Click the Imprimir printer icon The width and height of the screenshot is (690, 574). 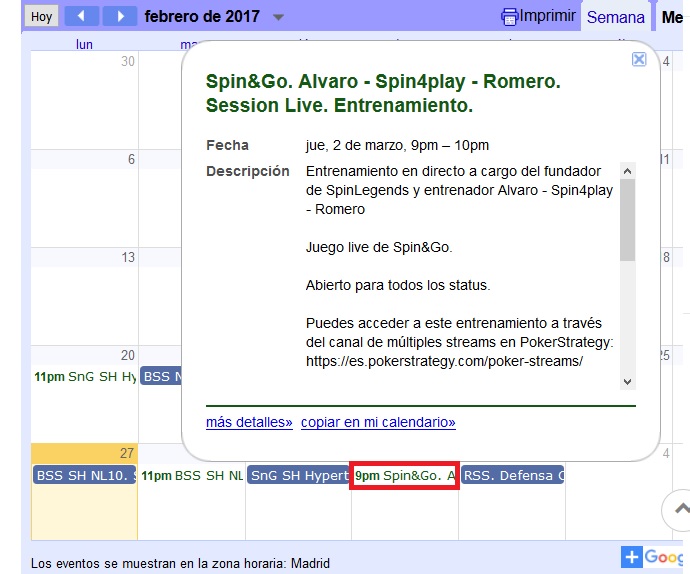pos(509,17)
